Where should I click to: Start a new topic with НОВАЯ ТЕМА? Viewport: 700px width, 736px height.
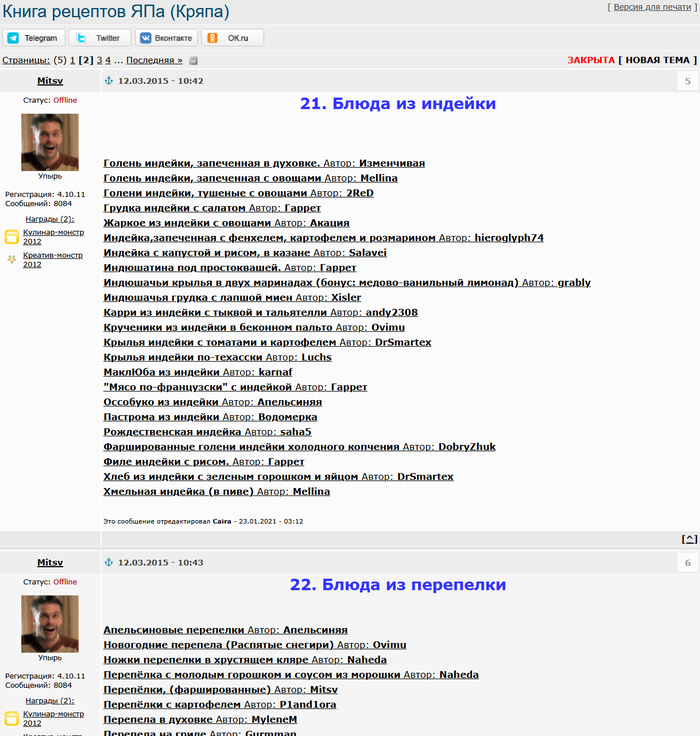pos(657,60)
